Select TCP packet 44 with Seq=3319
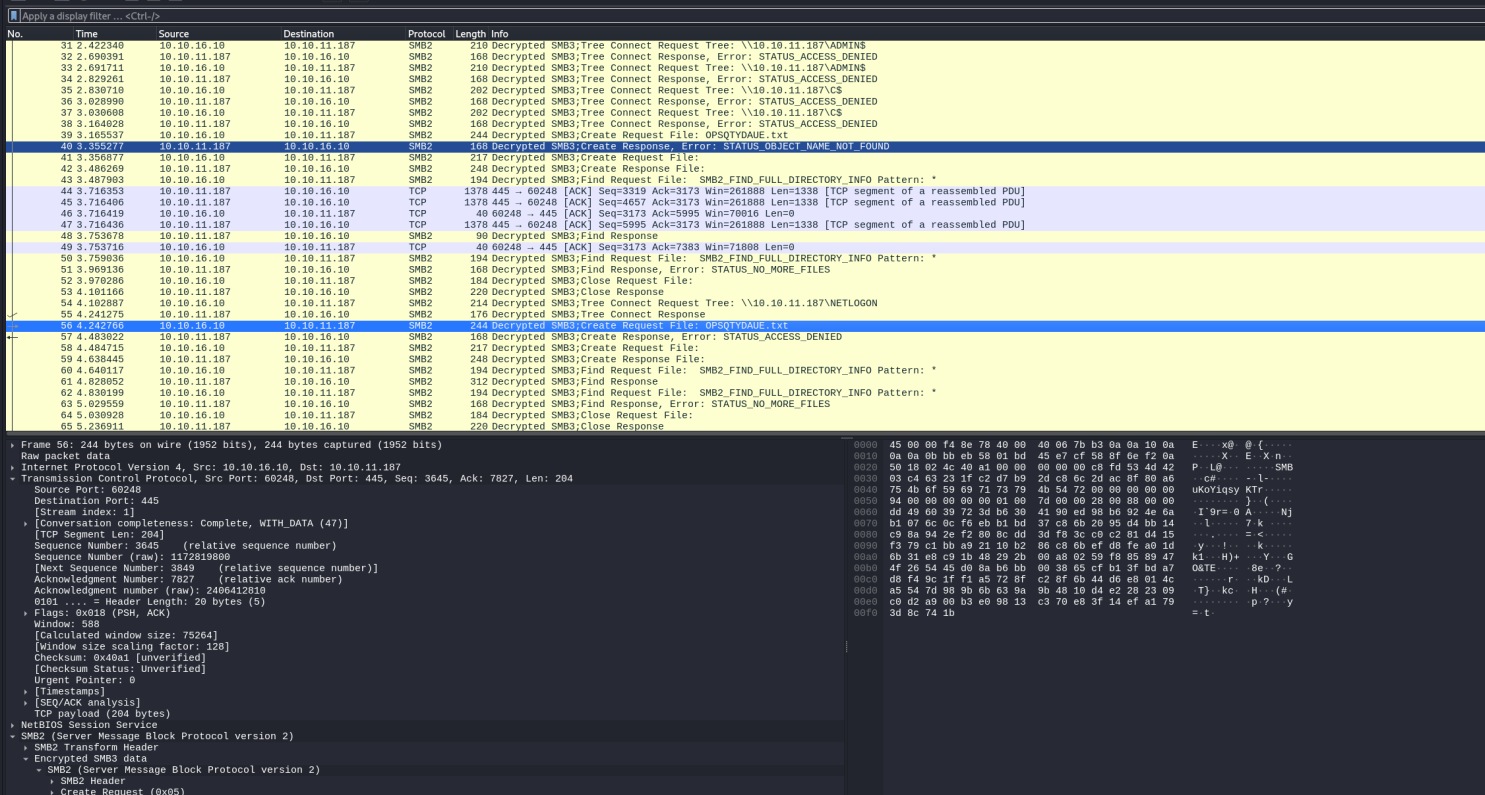1485x795 pixels. click(x=744, y=191)
